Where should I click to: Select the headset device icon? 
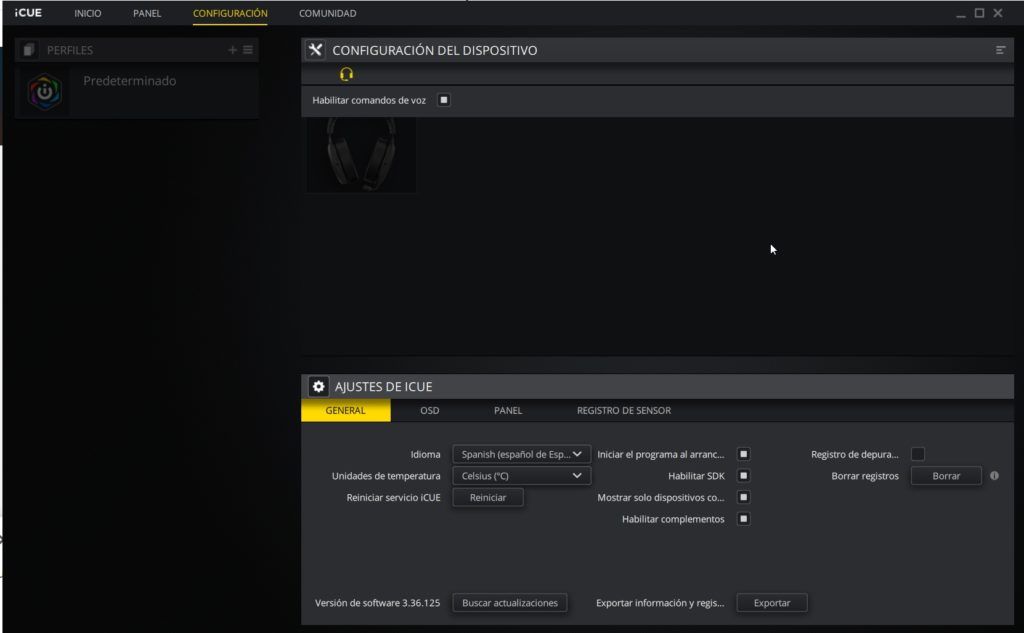[x=346, y=74]
